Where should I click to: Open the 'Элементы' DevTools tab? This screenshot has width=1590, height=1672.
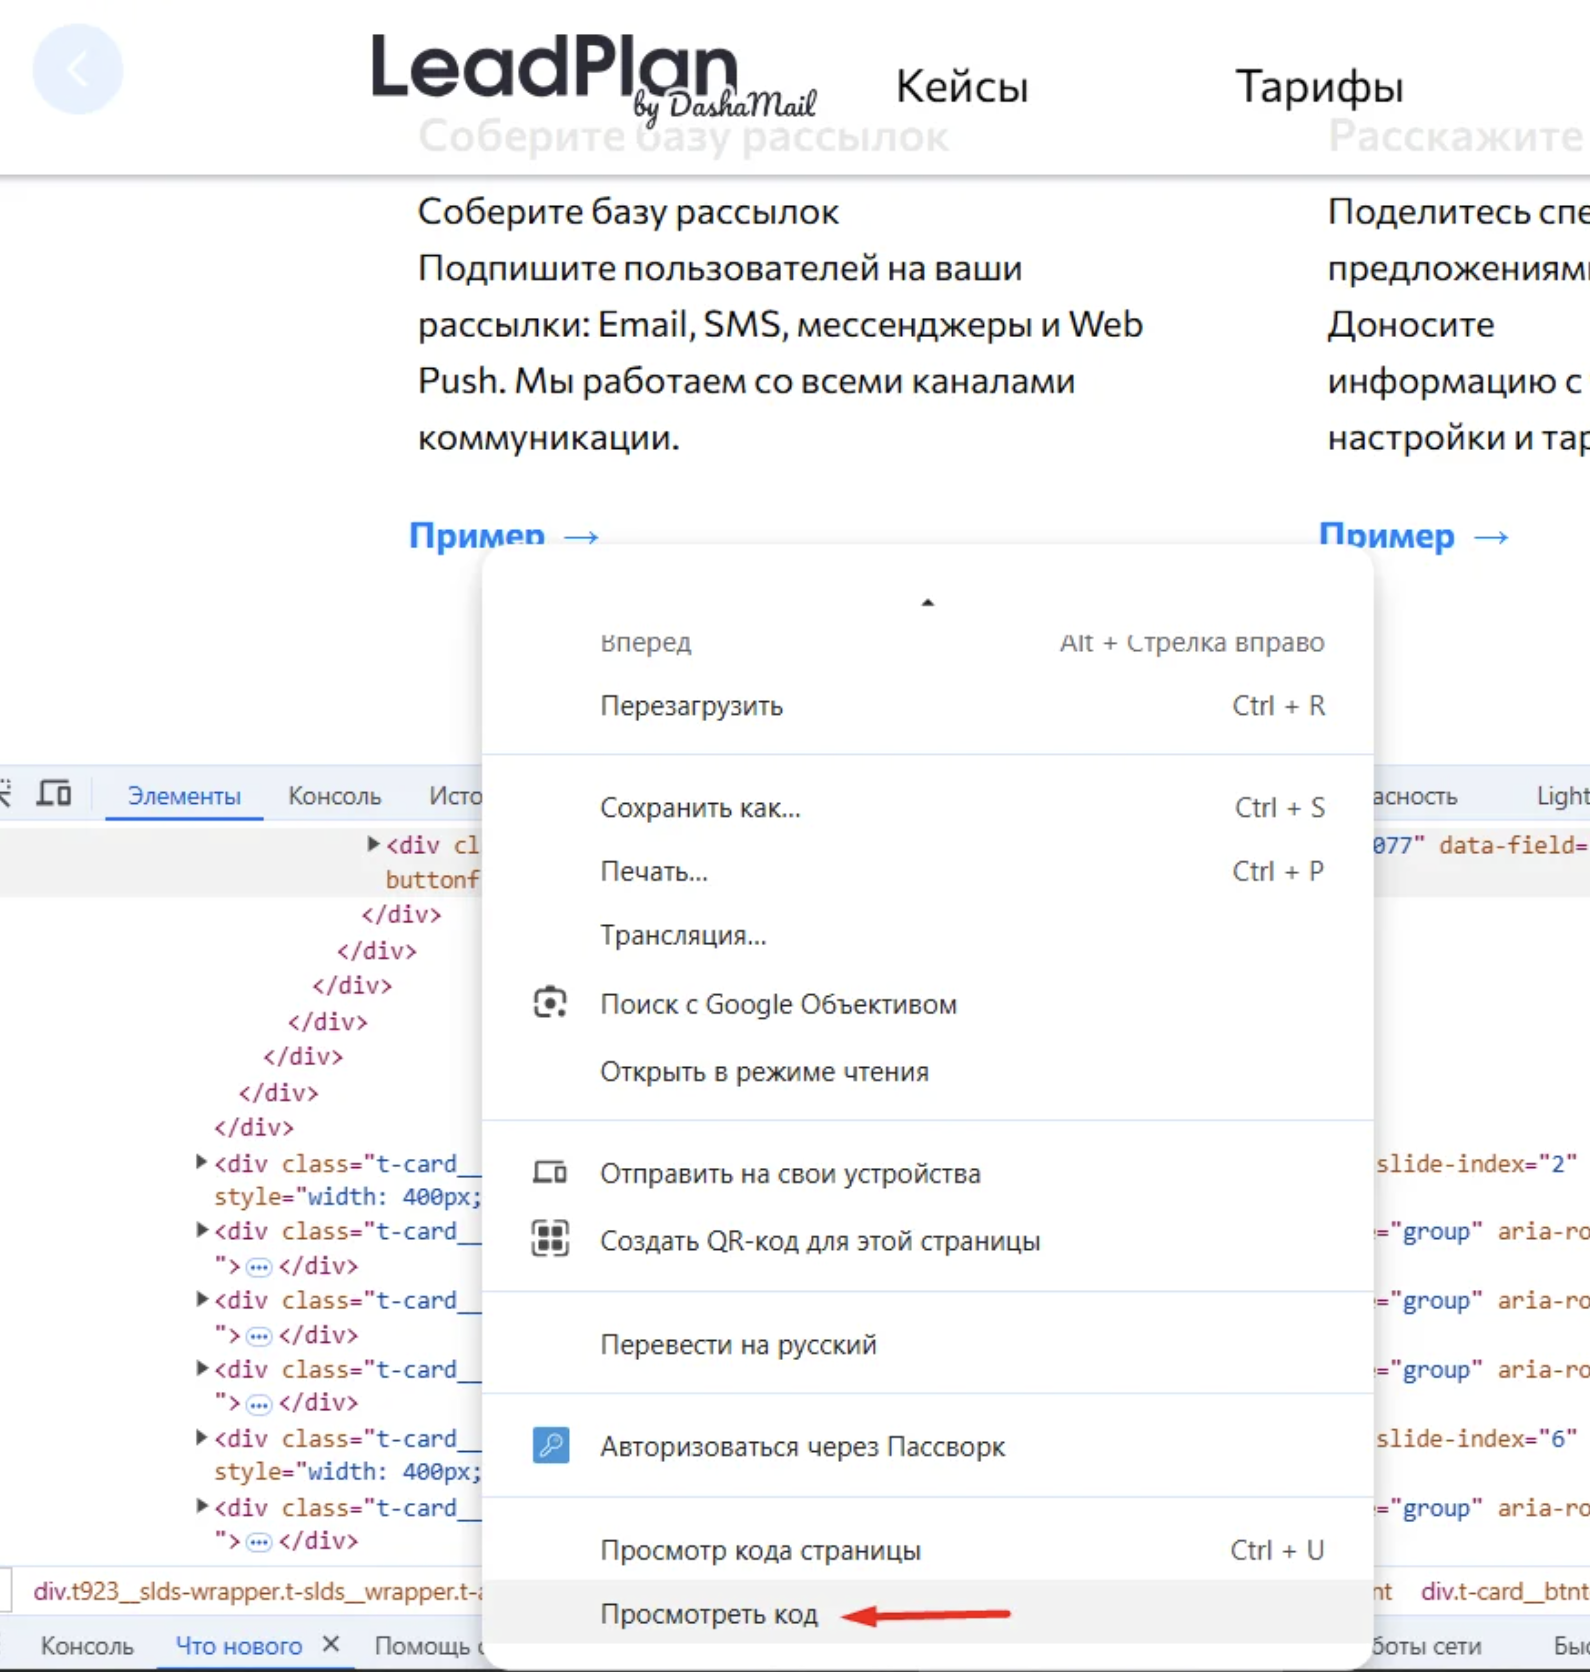[184, 796]
